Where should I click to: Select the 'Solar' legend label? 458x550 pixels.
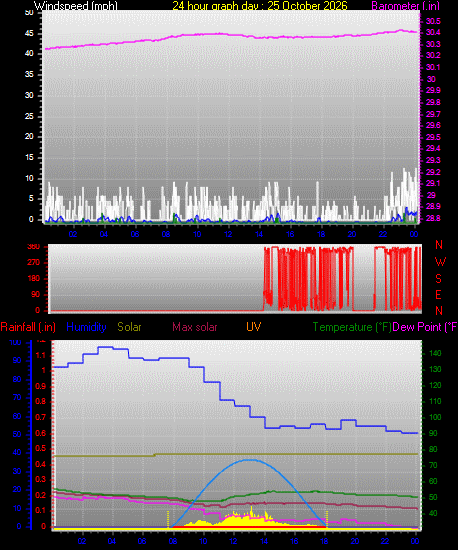tap(129, 327)
